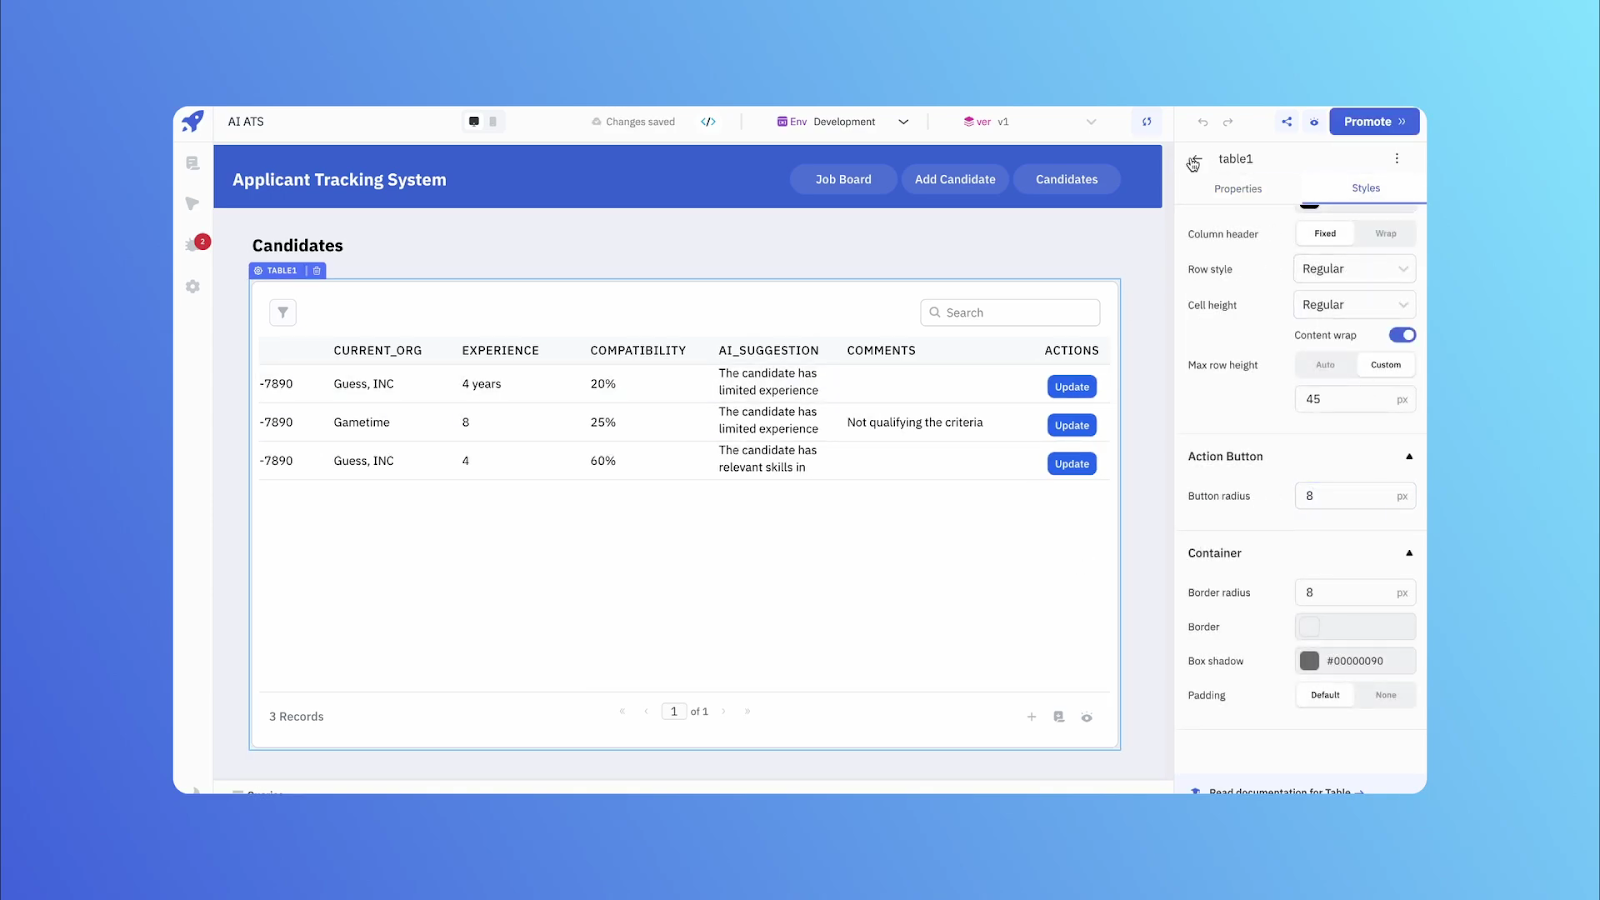
Task: Open the table filter panel
Action: click(282, 312)
